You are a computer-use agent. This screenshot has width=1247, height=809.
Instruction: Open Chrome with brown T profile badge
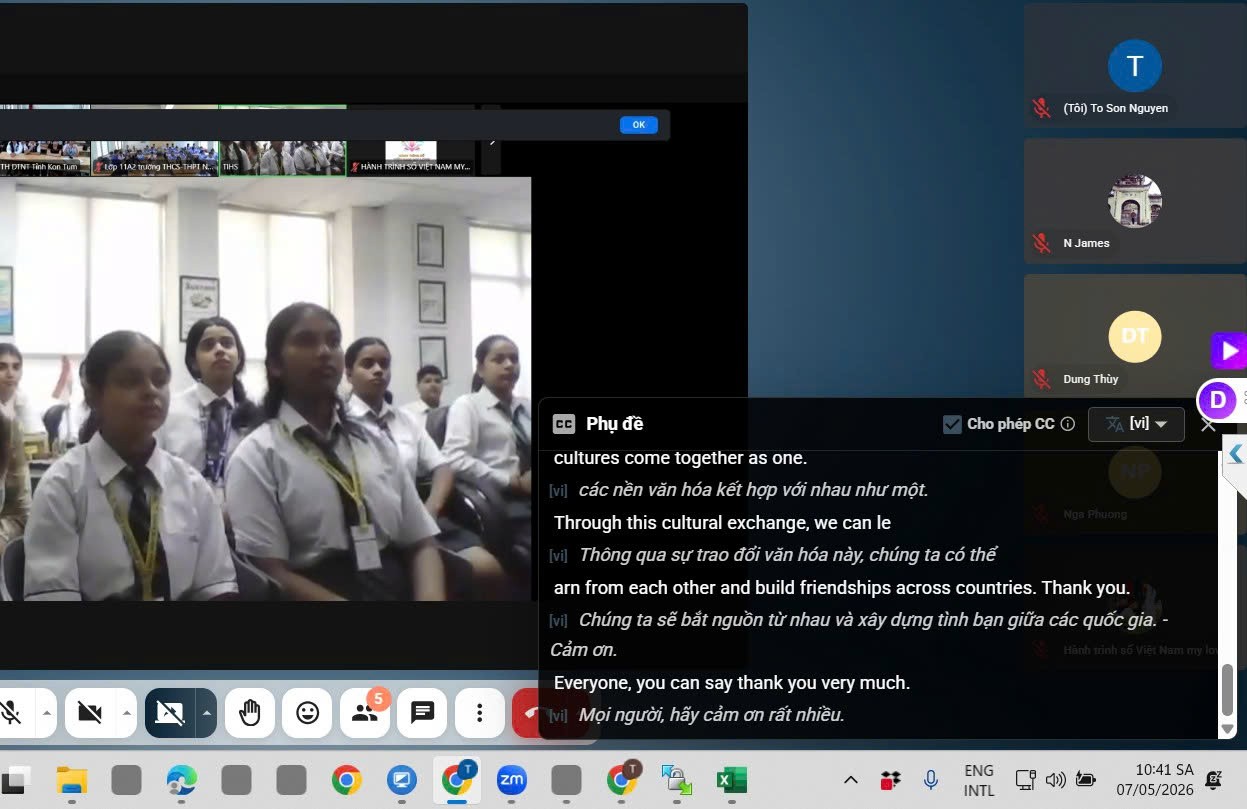pos(622,780)
